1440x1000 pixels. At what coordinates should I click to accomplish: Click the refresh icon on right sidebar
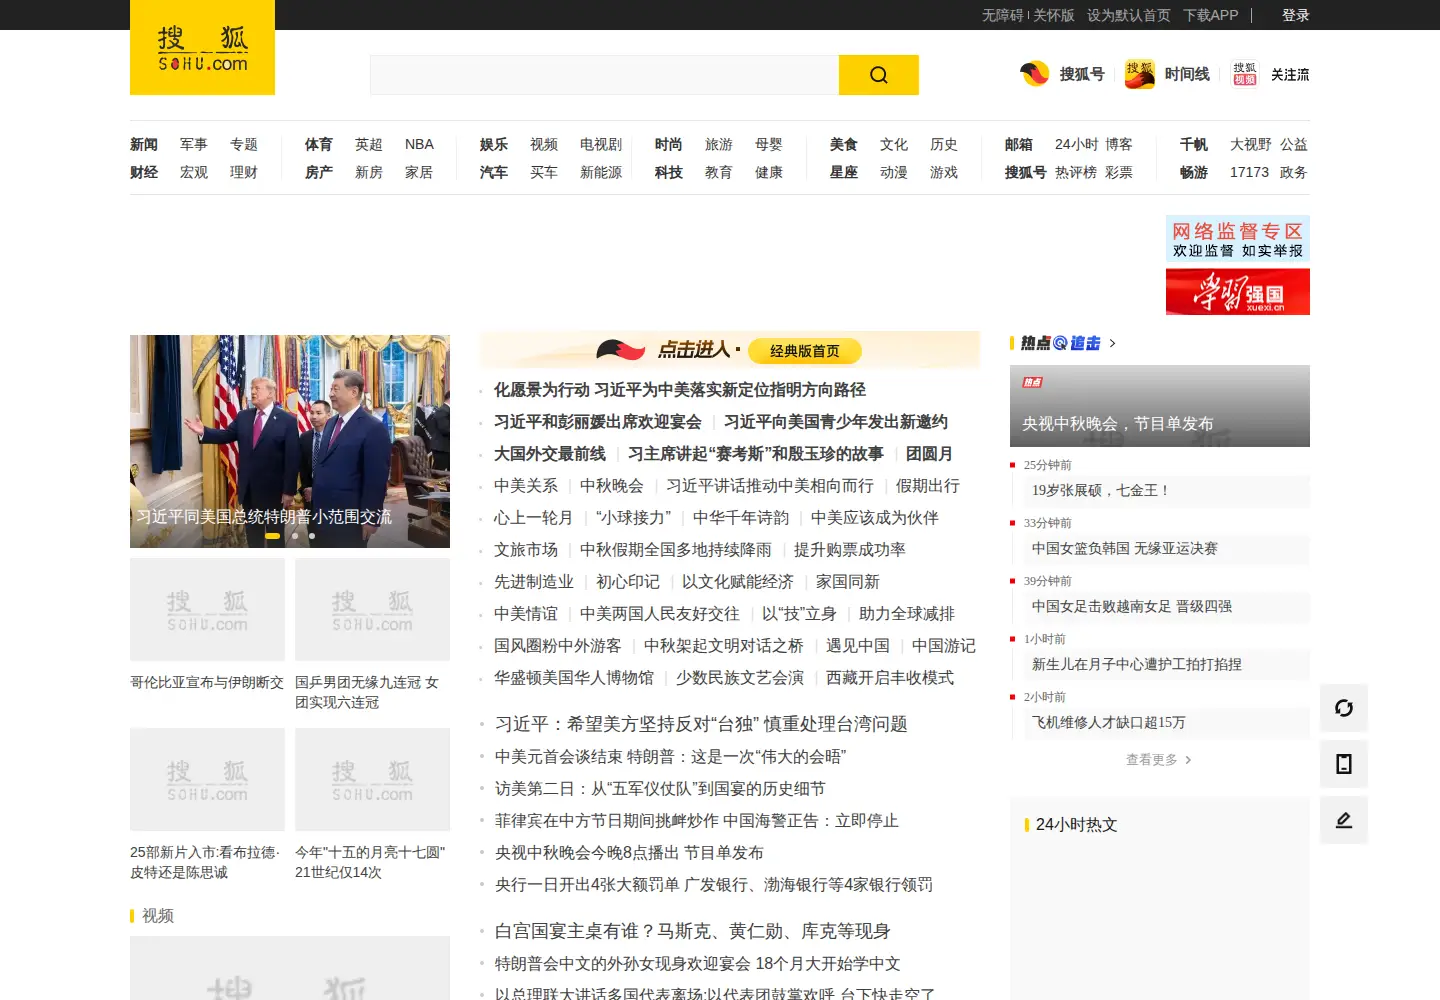[1344, 708]
